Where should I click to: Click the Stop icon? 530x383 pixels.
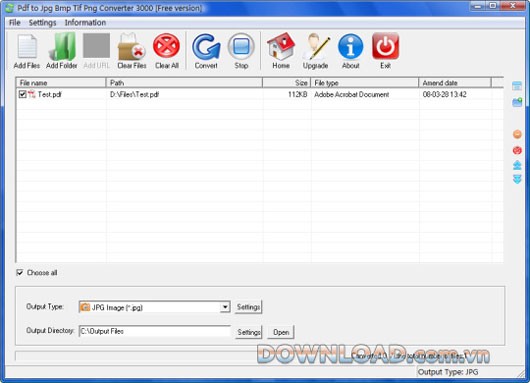point(241,47)
